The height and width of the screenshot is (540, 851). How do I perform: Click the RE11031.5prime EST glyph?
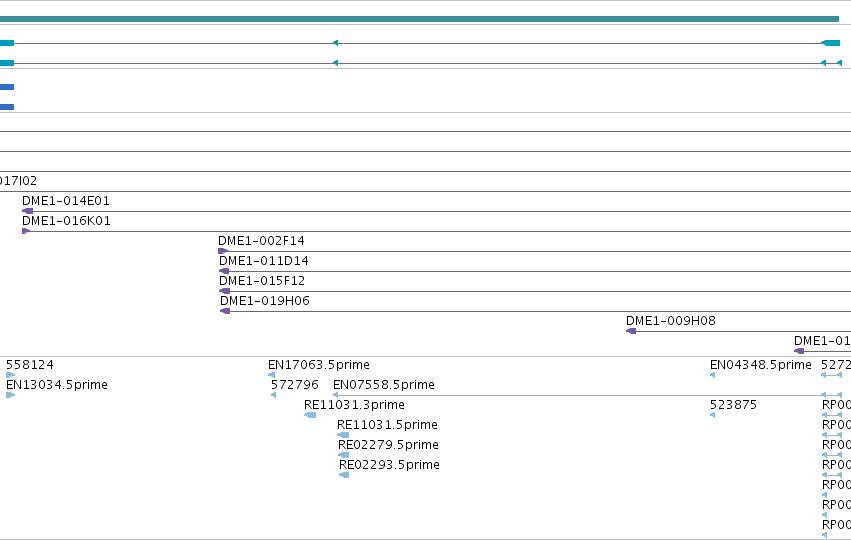point(343,435)
